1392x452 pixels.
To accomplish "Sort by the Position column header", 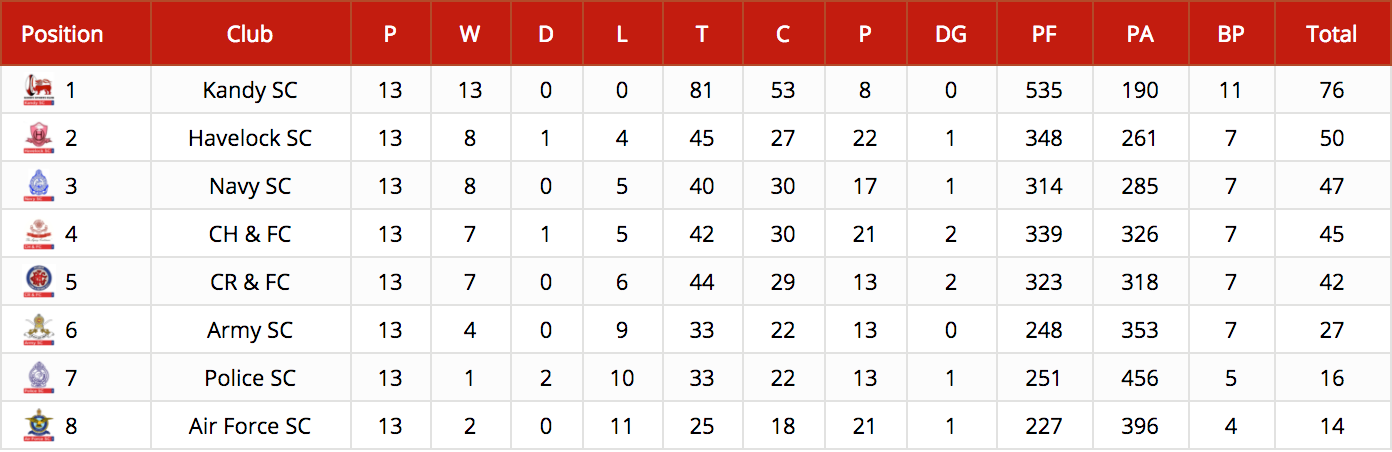I will [62, 34].
